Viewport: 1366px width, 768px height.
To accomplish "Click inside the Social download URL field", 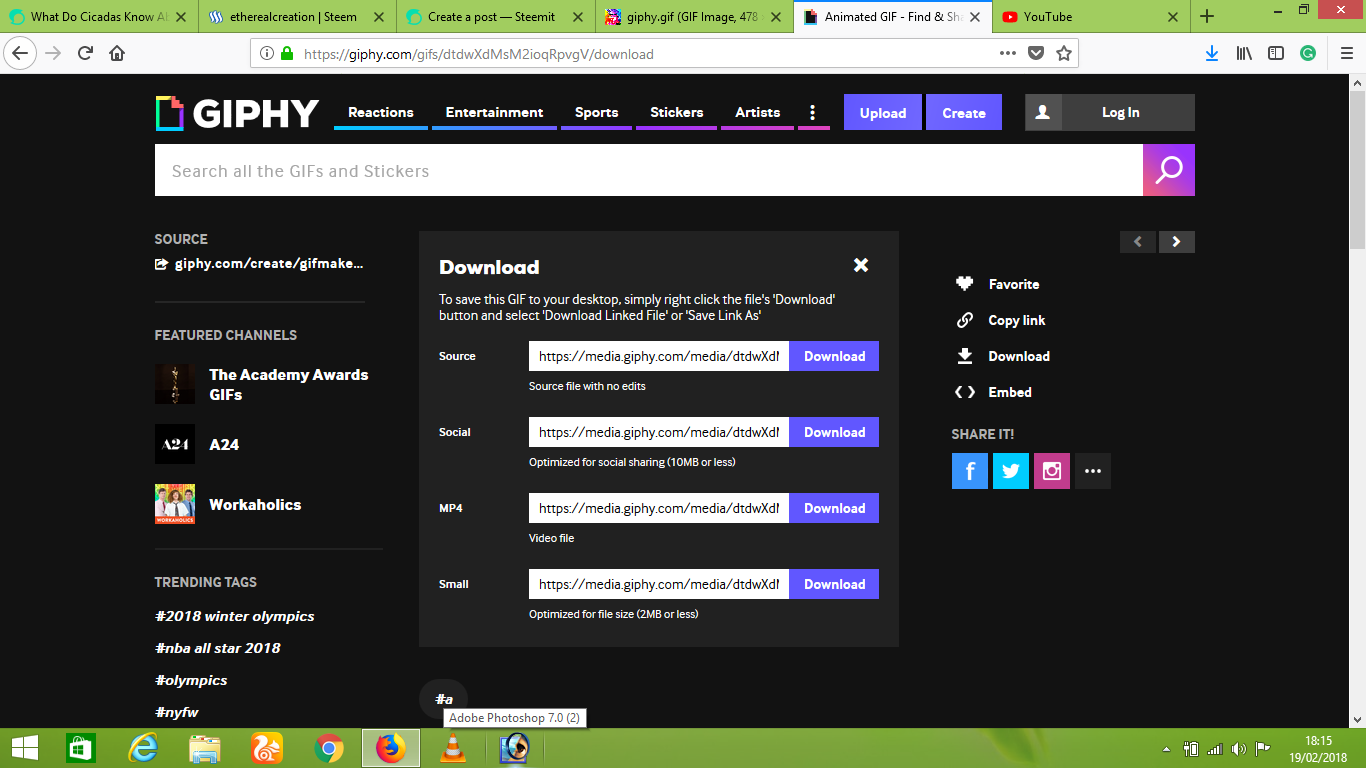I will (657, 432).
